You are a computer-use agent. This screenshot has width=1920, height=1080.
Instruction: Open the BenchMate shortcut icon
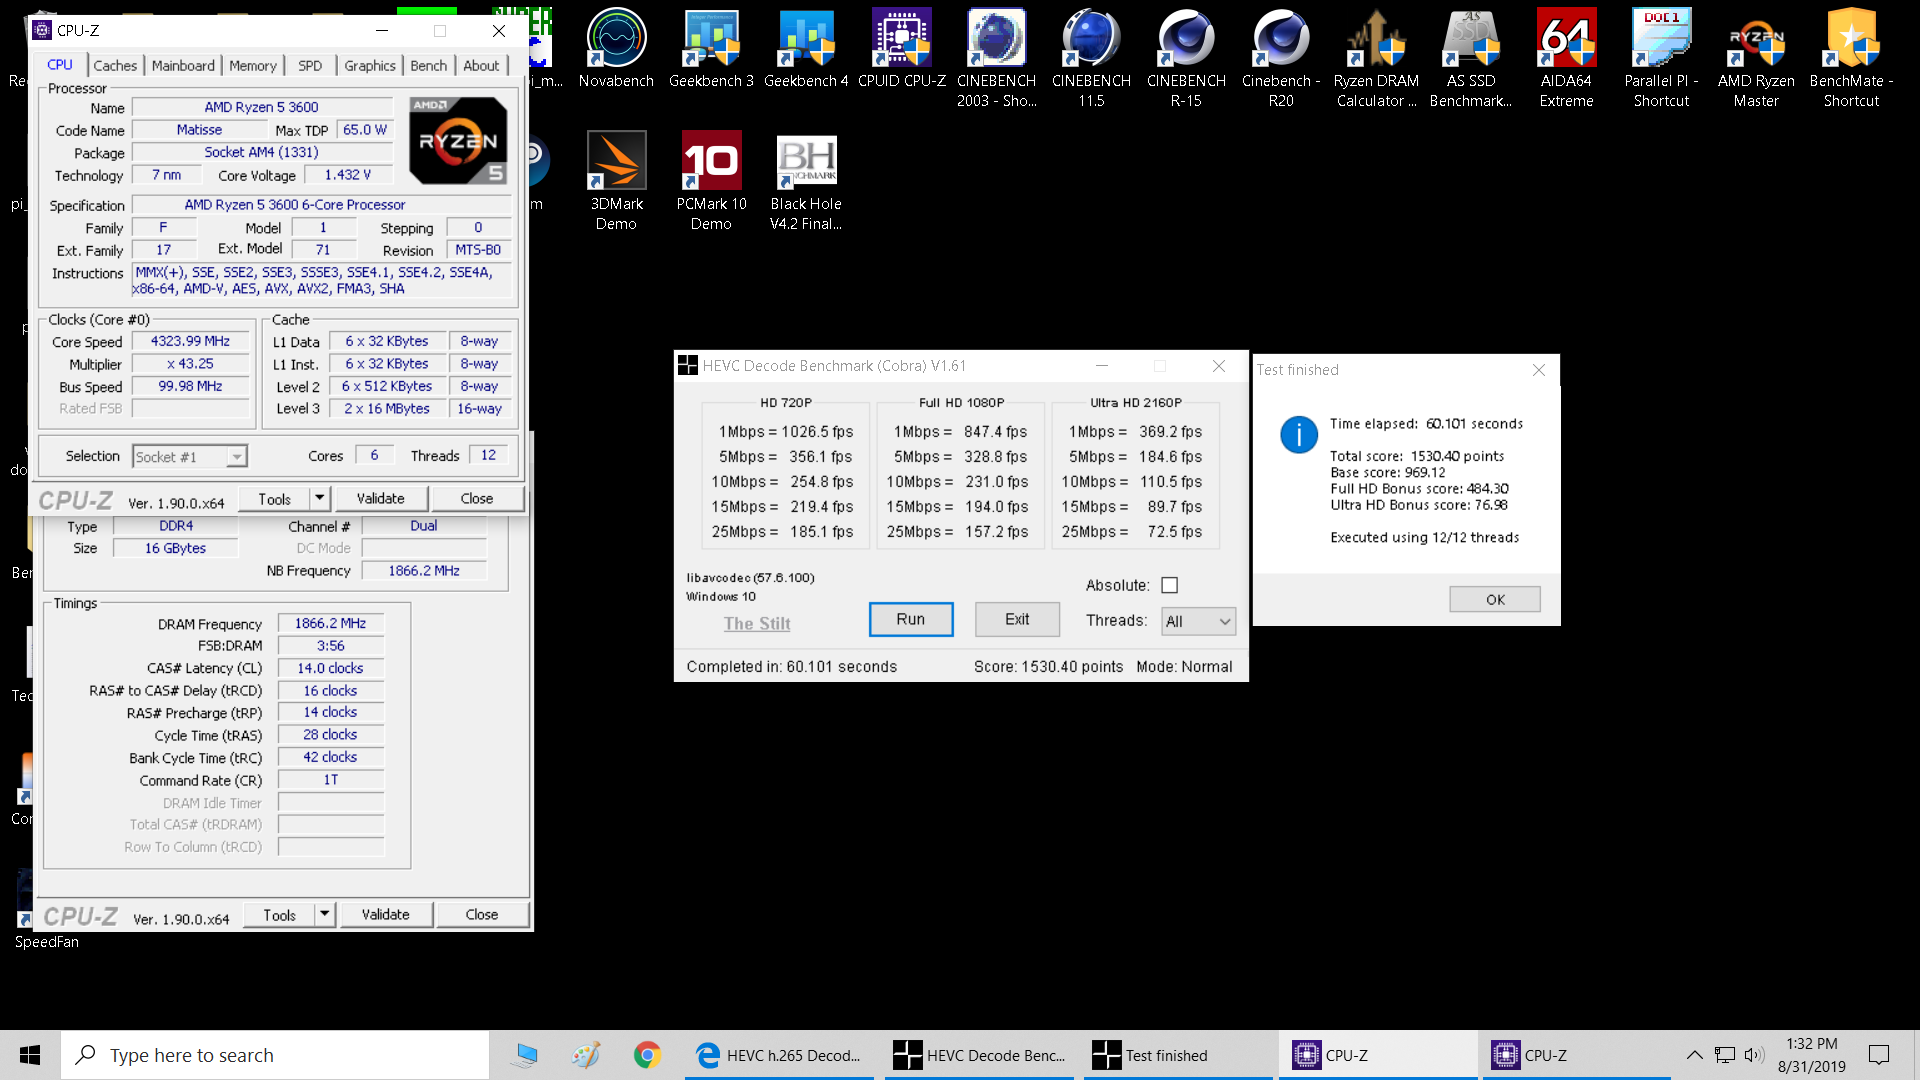1851,58
